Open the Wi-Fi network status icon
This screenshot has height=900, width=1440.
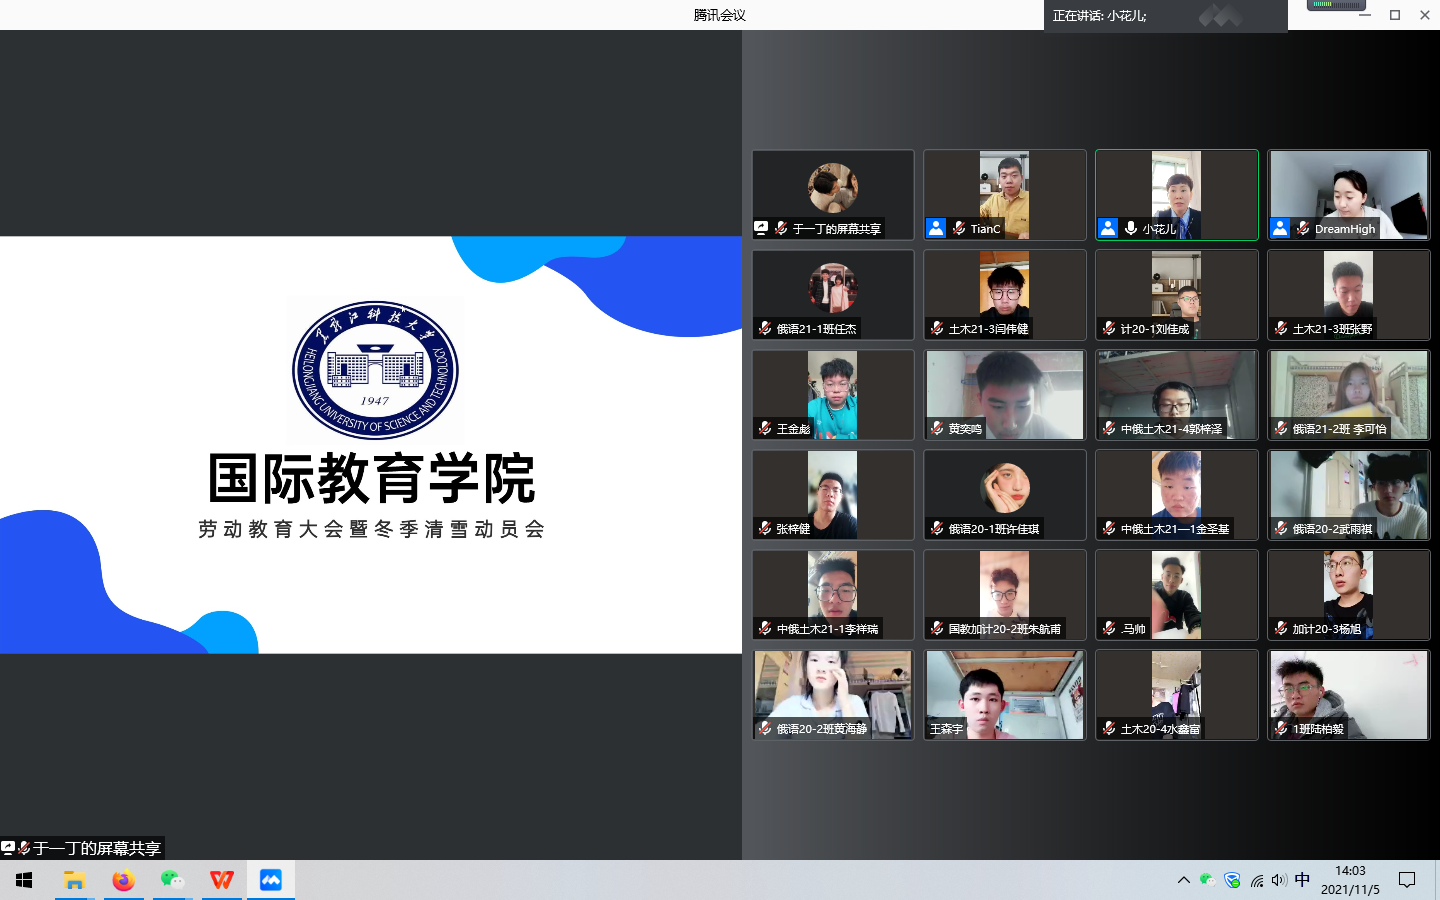[1256, 880]
